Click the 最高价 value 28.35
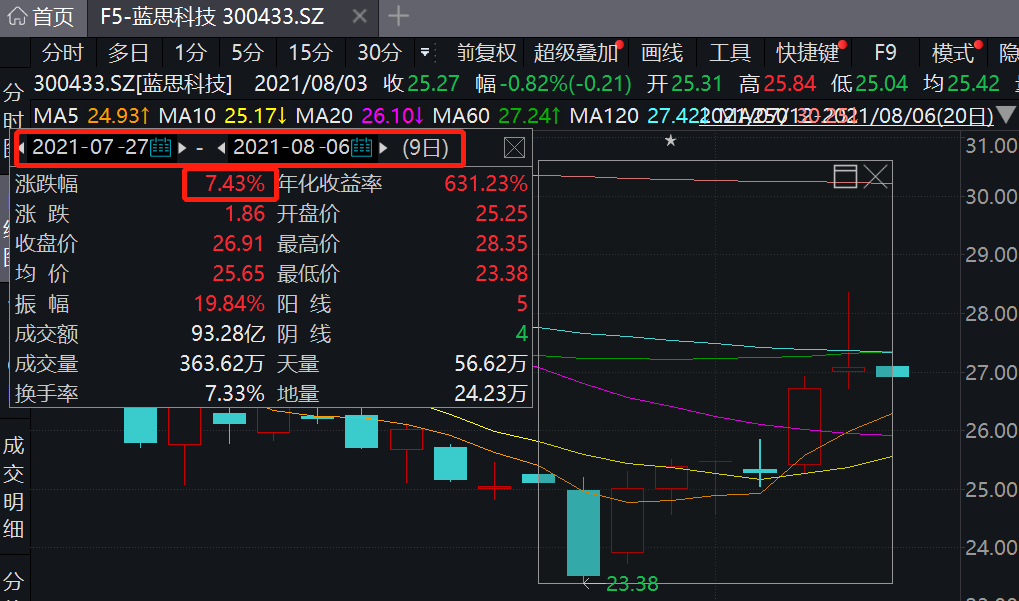The image size is (1019, 601). [501, 244]
